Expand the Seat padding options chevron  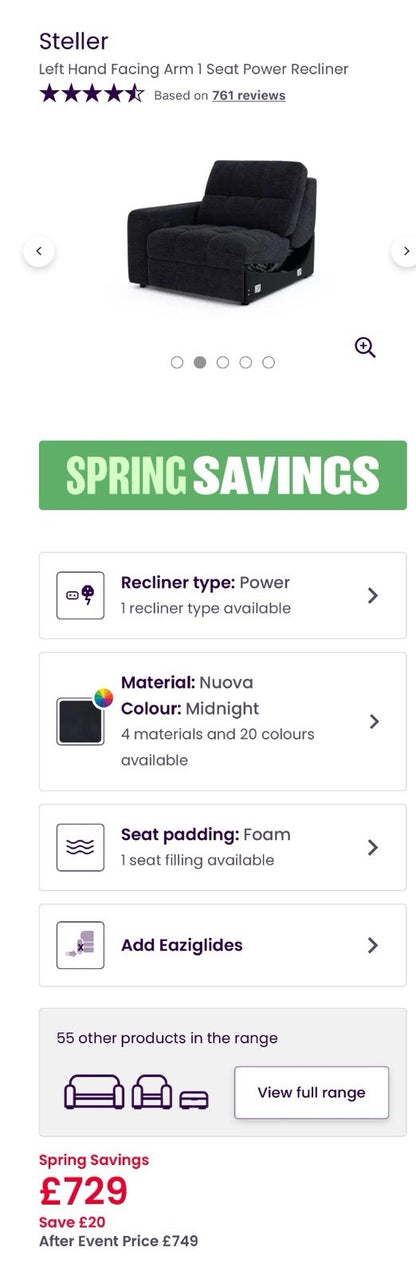(x=373, y=847)
